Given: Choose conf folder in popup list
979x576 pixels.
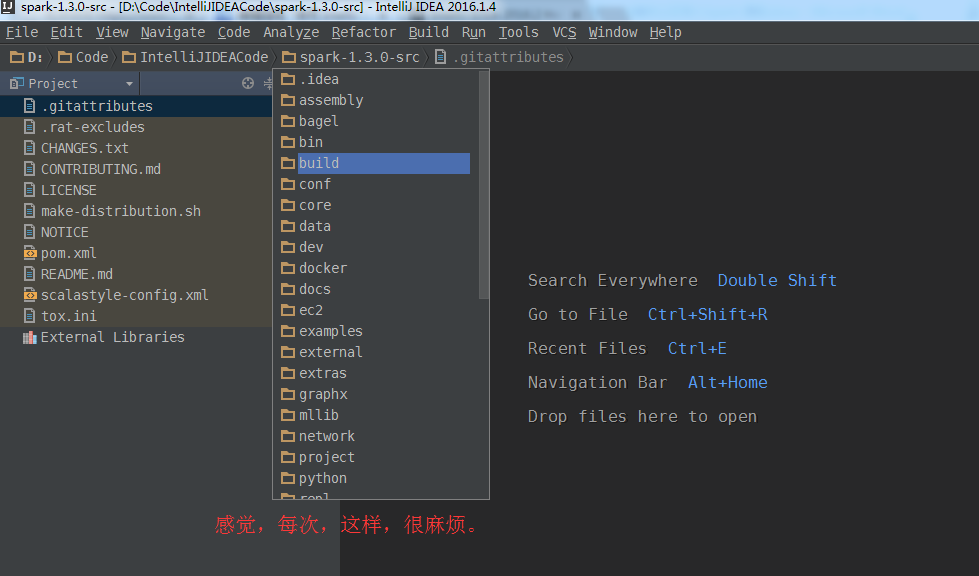Looking at the screenshot, I should (375, 185).
